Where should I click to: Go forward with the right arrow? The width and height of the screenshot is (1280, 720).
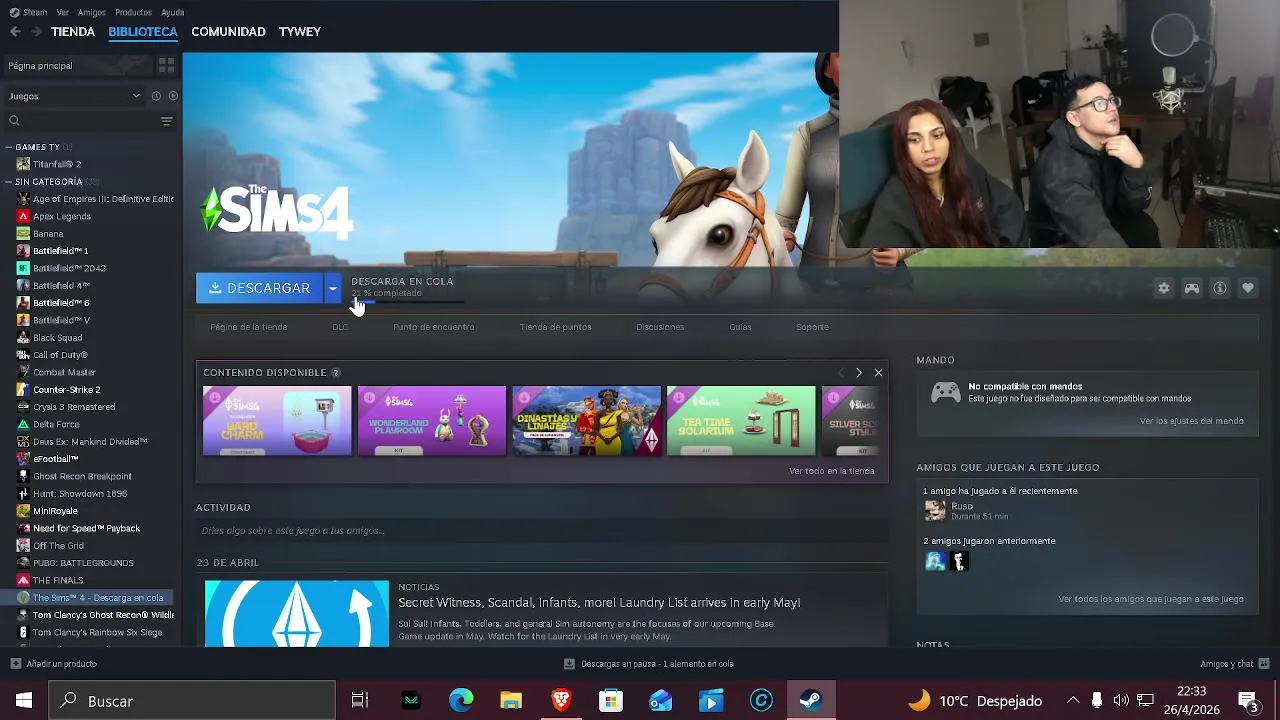point(36,32)
